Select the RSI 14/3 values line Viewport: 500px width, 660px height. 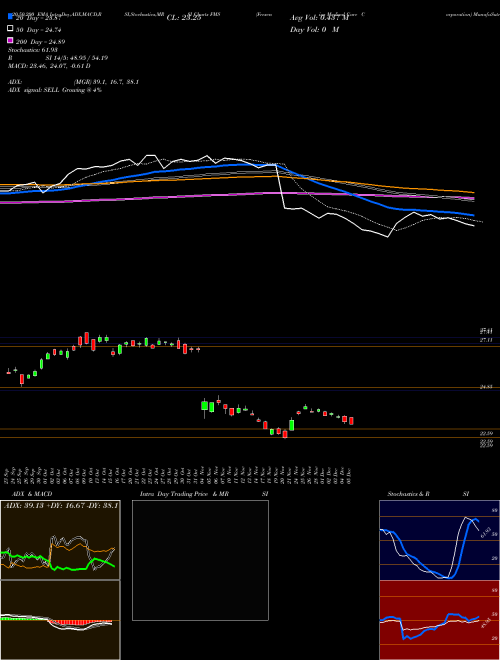58,58
